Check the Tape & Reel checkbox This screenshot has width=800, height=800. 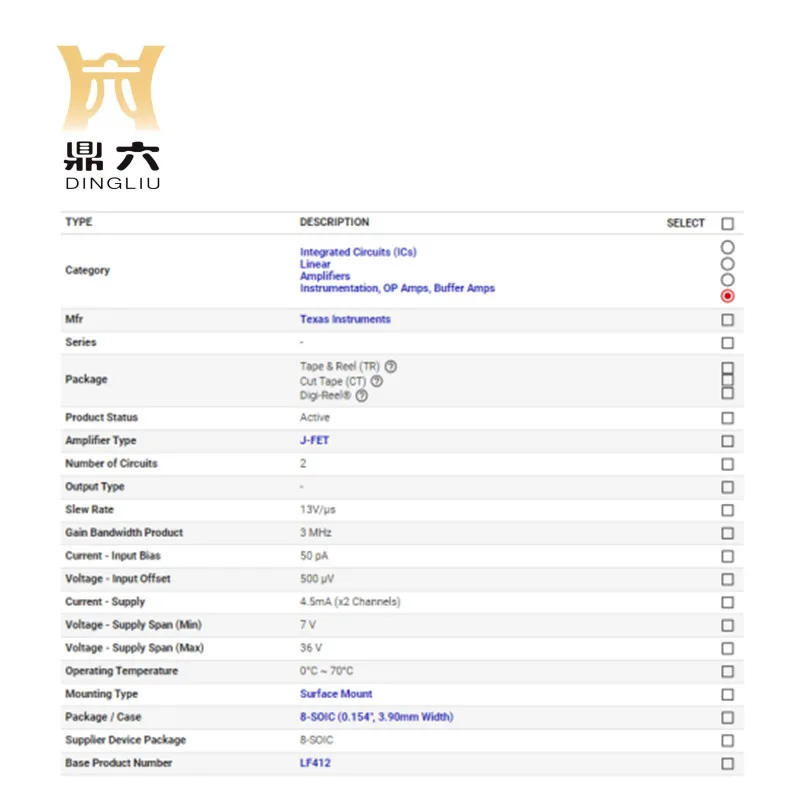(x=728, y=368)
